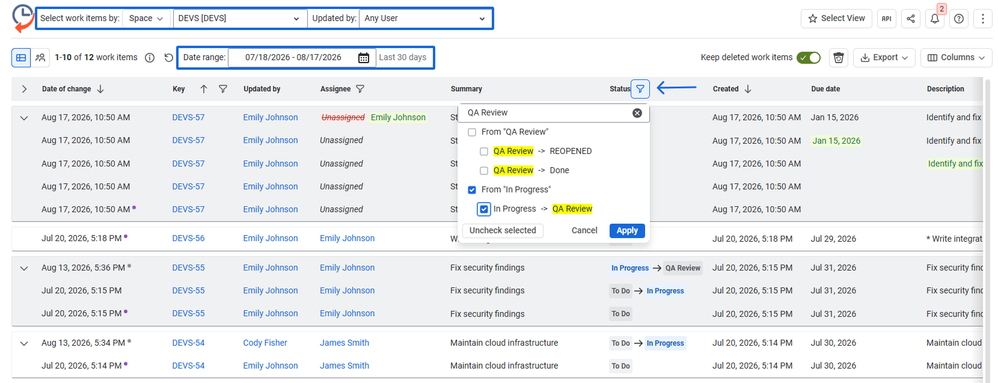Click the Last 30 days label

[402, 58]
